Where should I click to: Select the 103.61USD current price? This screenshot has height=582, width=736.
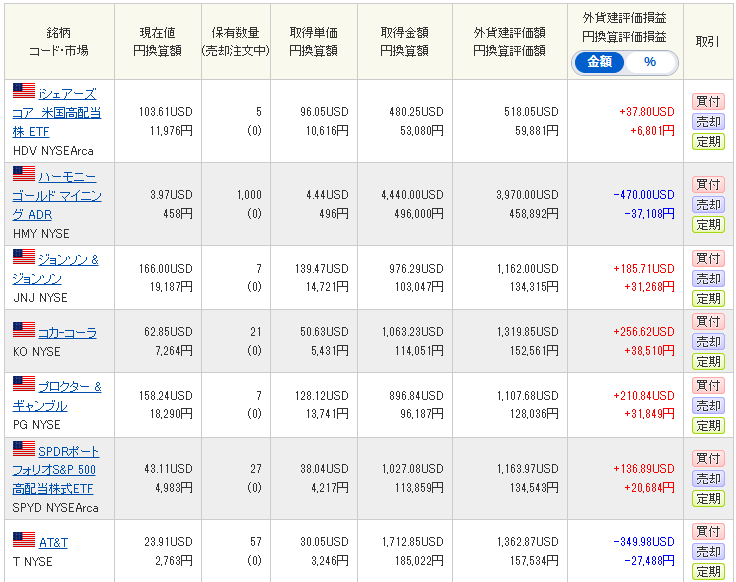coord(166,112)
